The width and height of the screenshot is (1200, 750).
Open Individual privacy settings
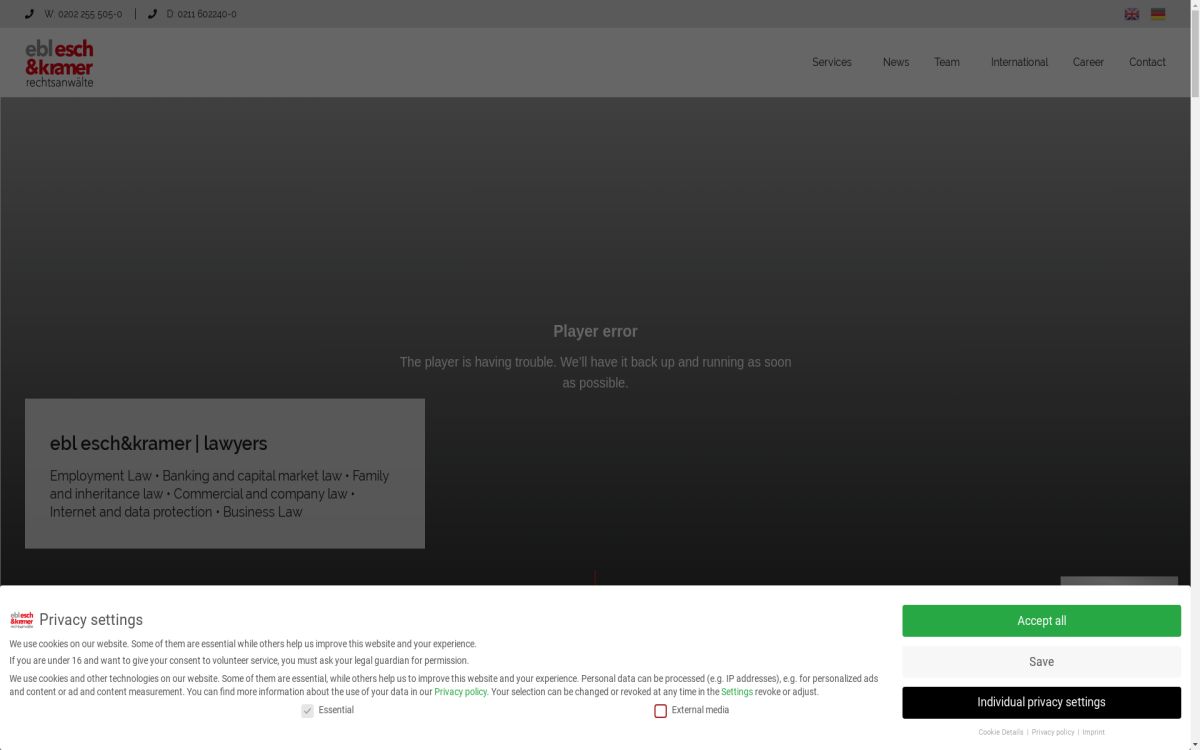tap(1041, 702)
